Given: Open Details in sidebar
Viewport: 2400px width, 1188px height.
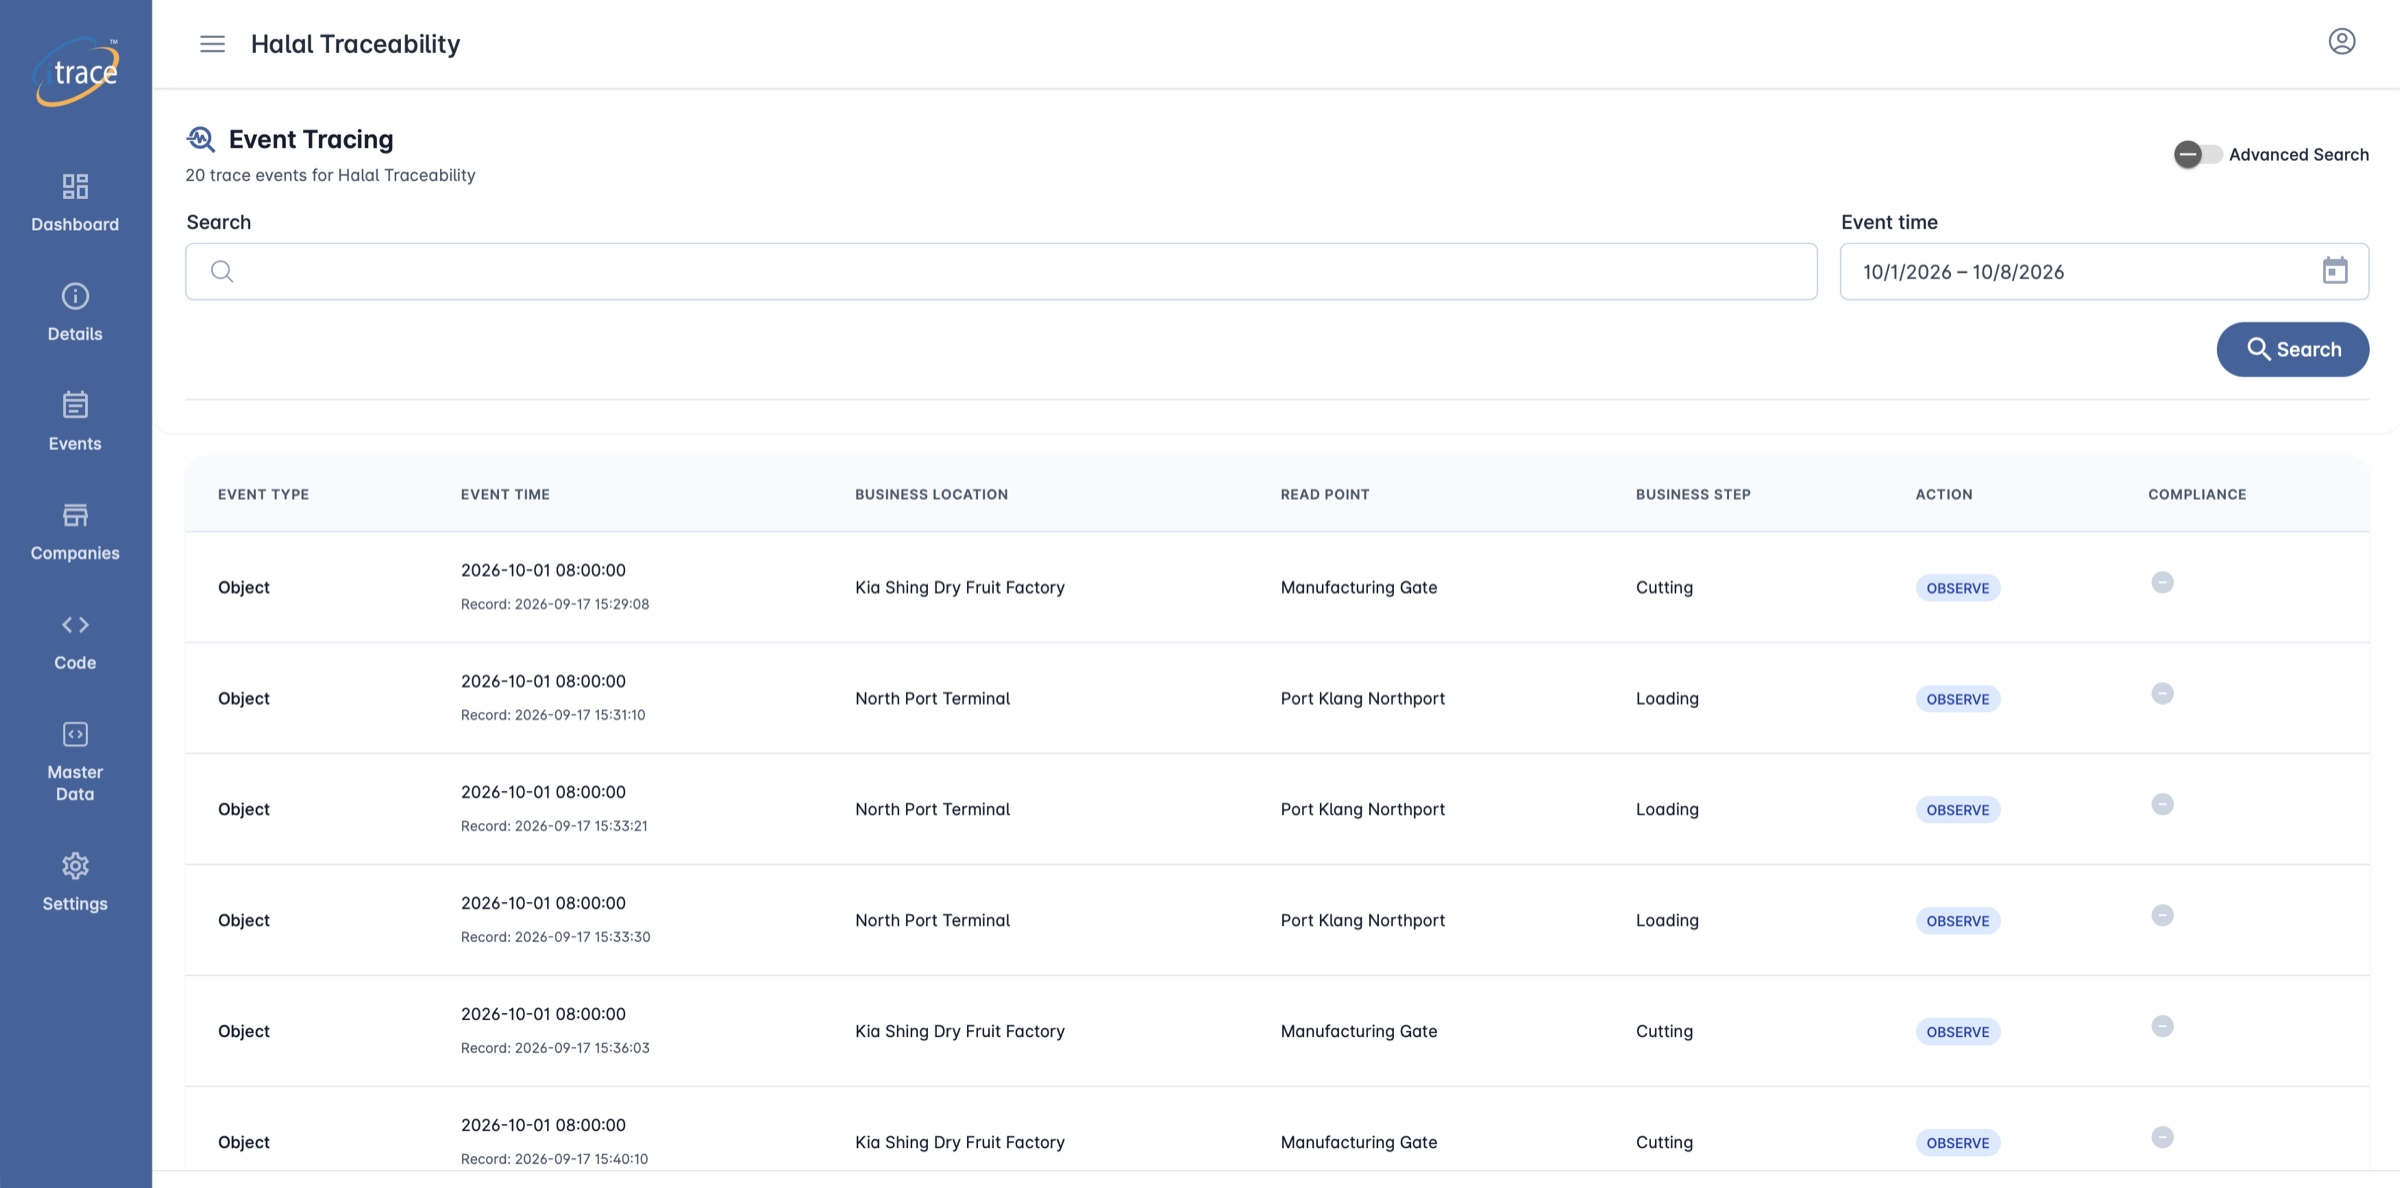Looking at the screenshot, I should (75, 312).
